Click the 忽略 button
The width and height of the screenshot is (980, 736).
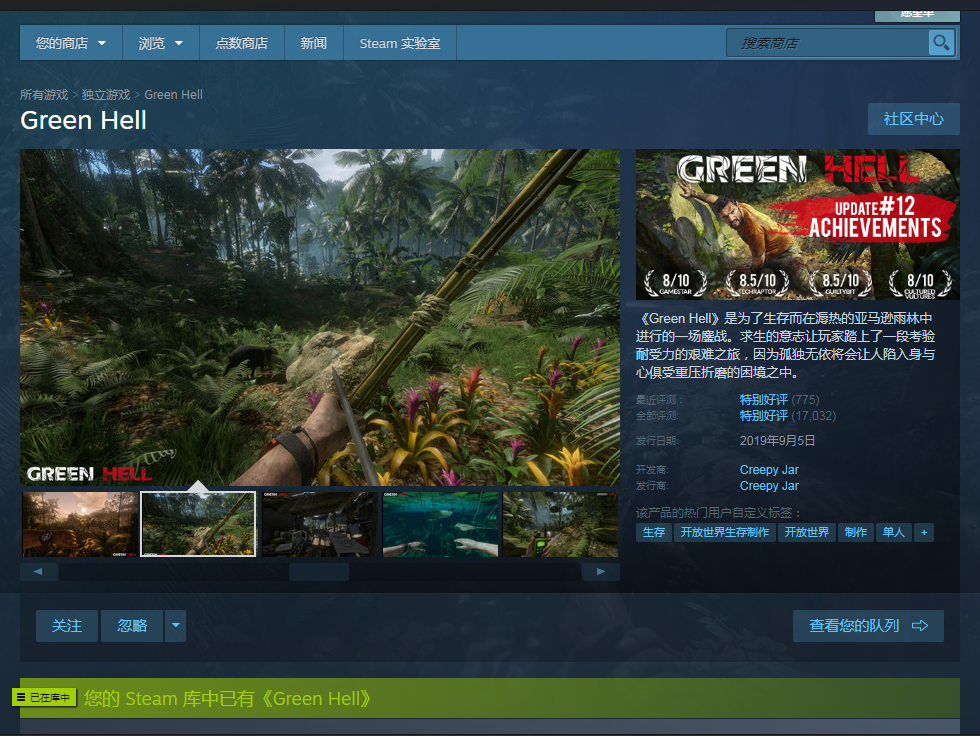[x=132, y=626]
